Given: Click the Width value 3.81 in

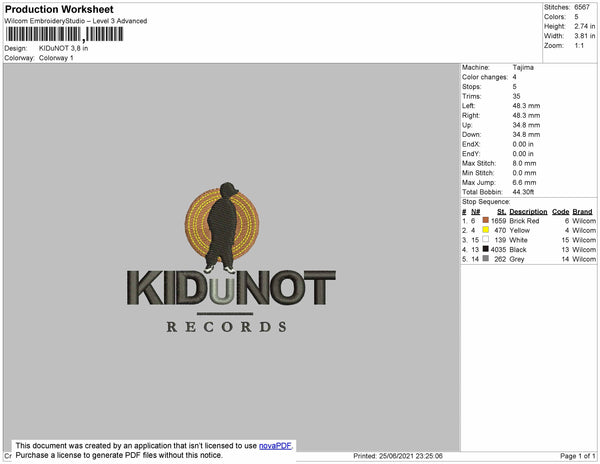Looking at the screenshot, I should (x=584, y=36).
